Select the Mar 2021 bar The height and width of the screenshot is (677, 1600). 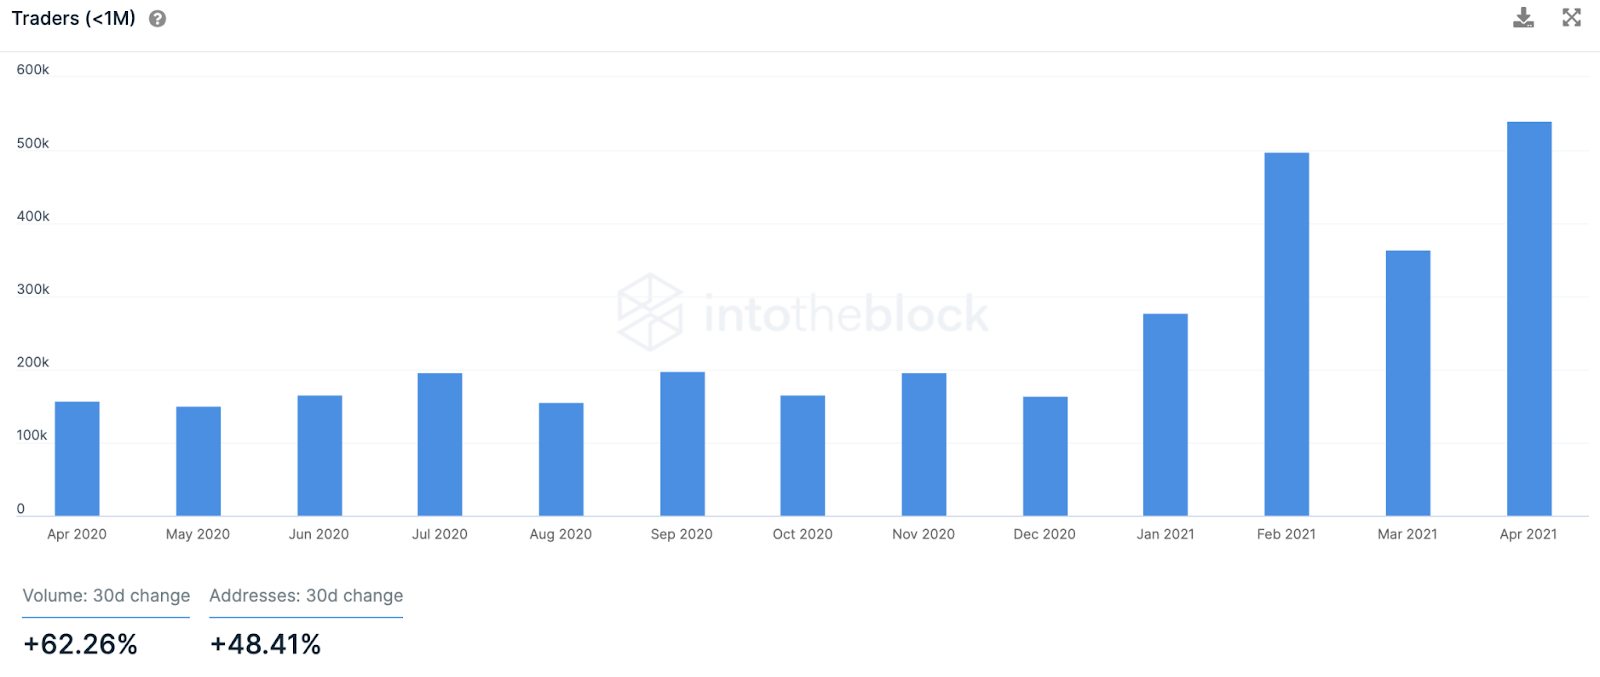tap(1408, 383)
